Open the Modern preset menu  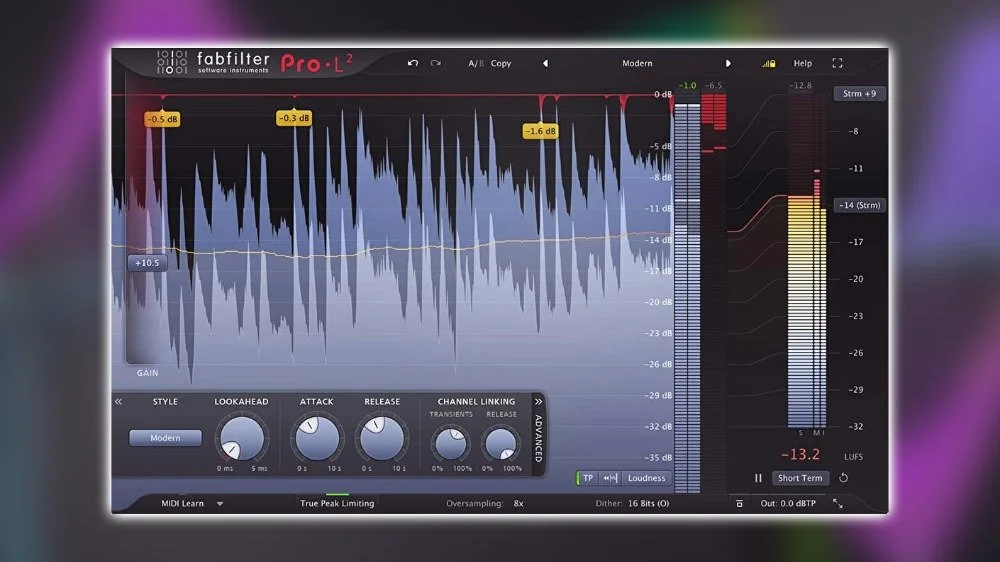pos(637,63)
